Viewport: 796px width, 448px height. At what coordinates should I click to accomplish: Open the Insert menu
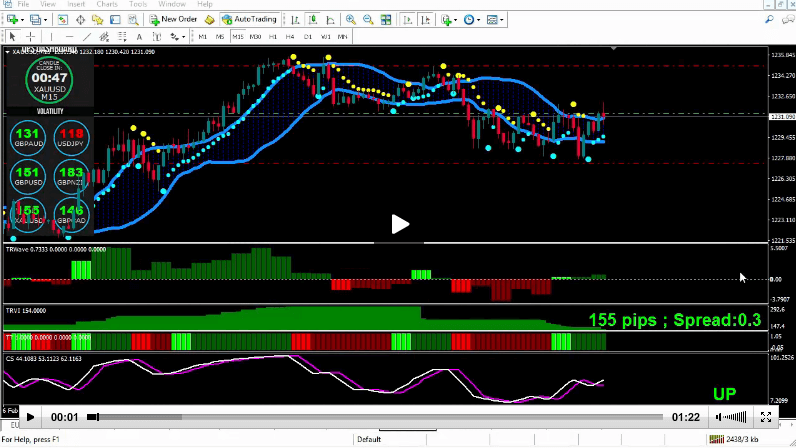pos(77,4)
